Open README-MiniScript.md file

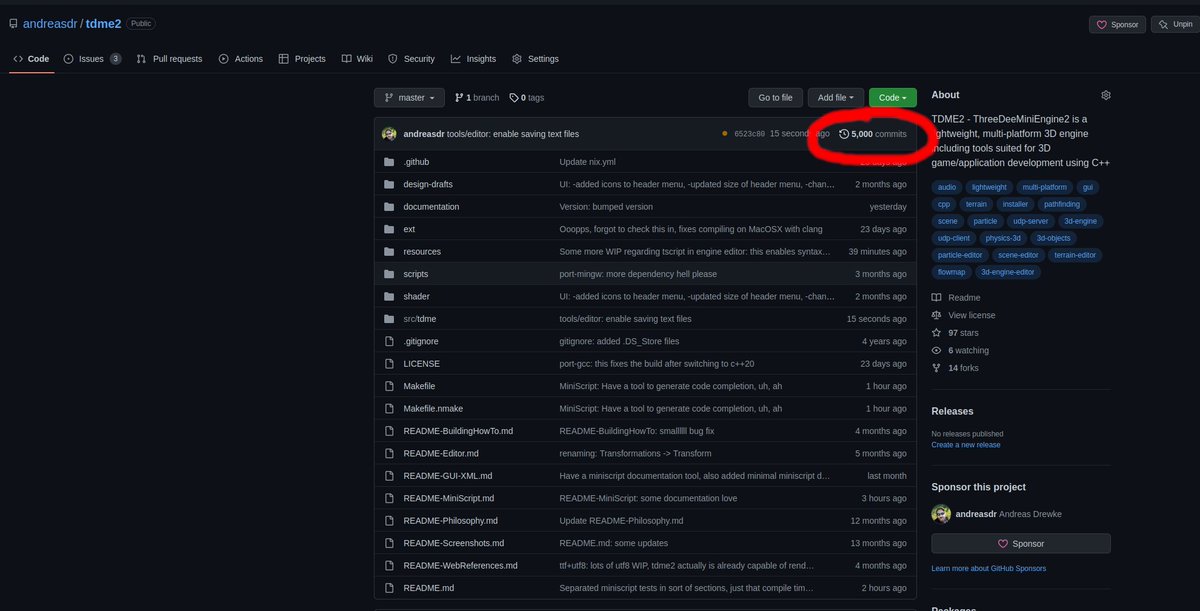(x=449, y=498)
